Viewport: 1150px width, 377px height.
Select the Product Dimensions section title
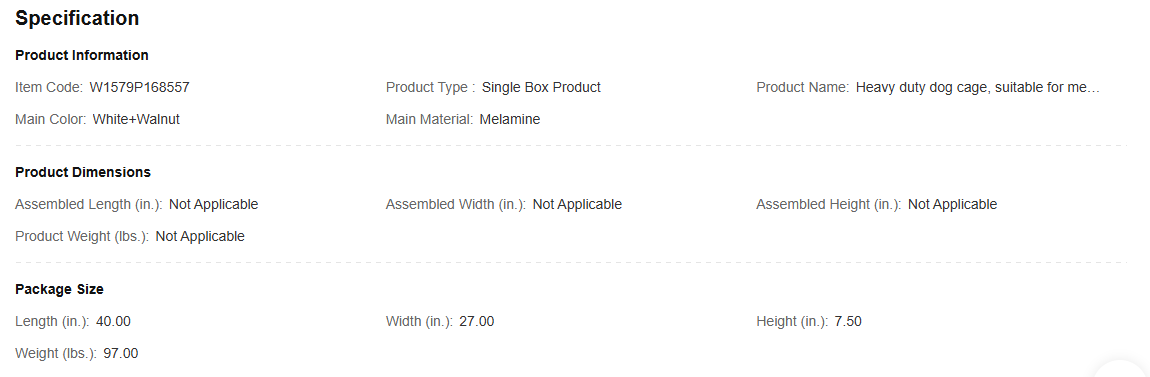tap(83, 172)
